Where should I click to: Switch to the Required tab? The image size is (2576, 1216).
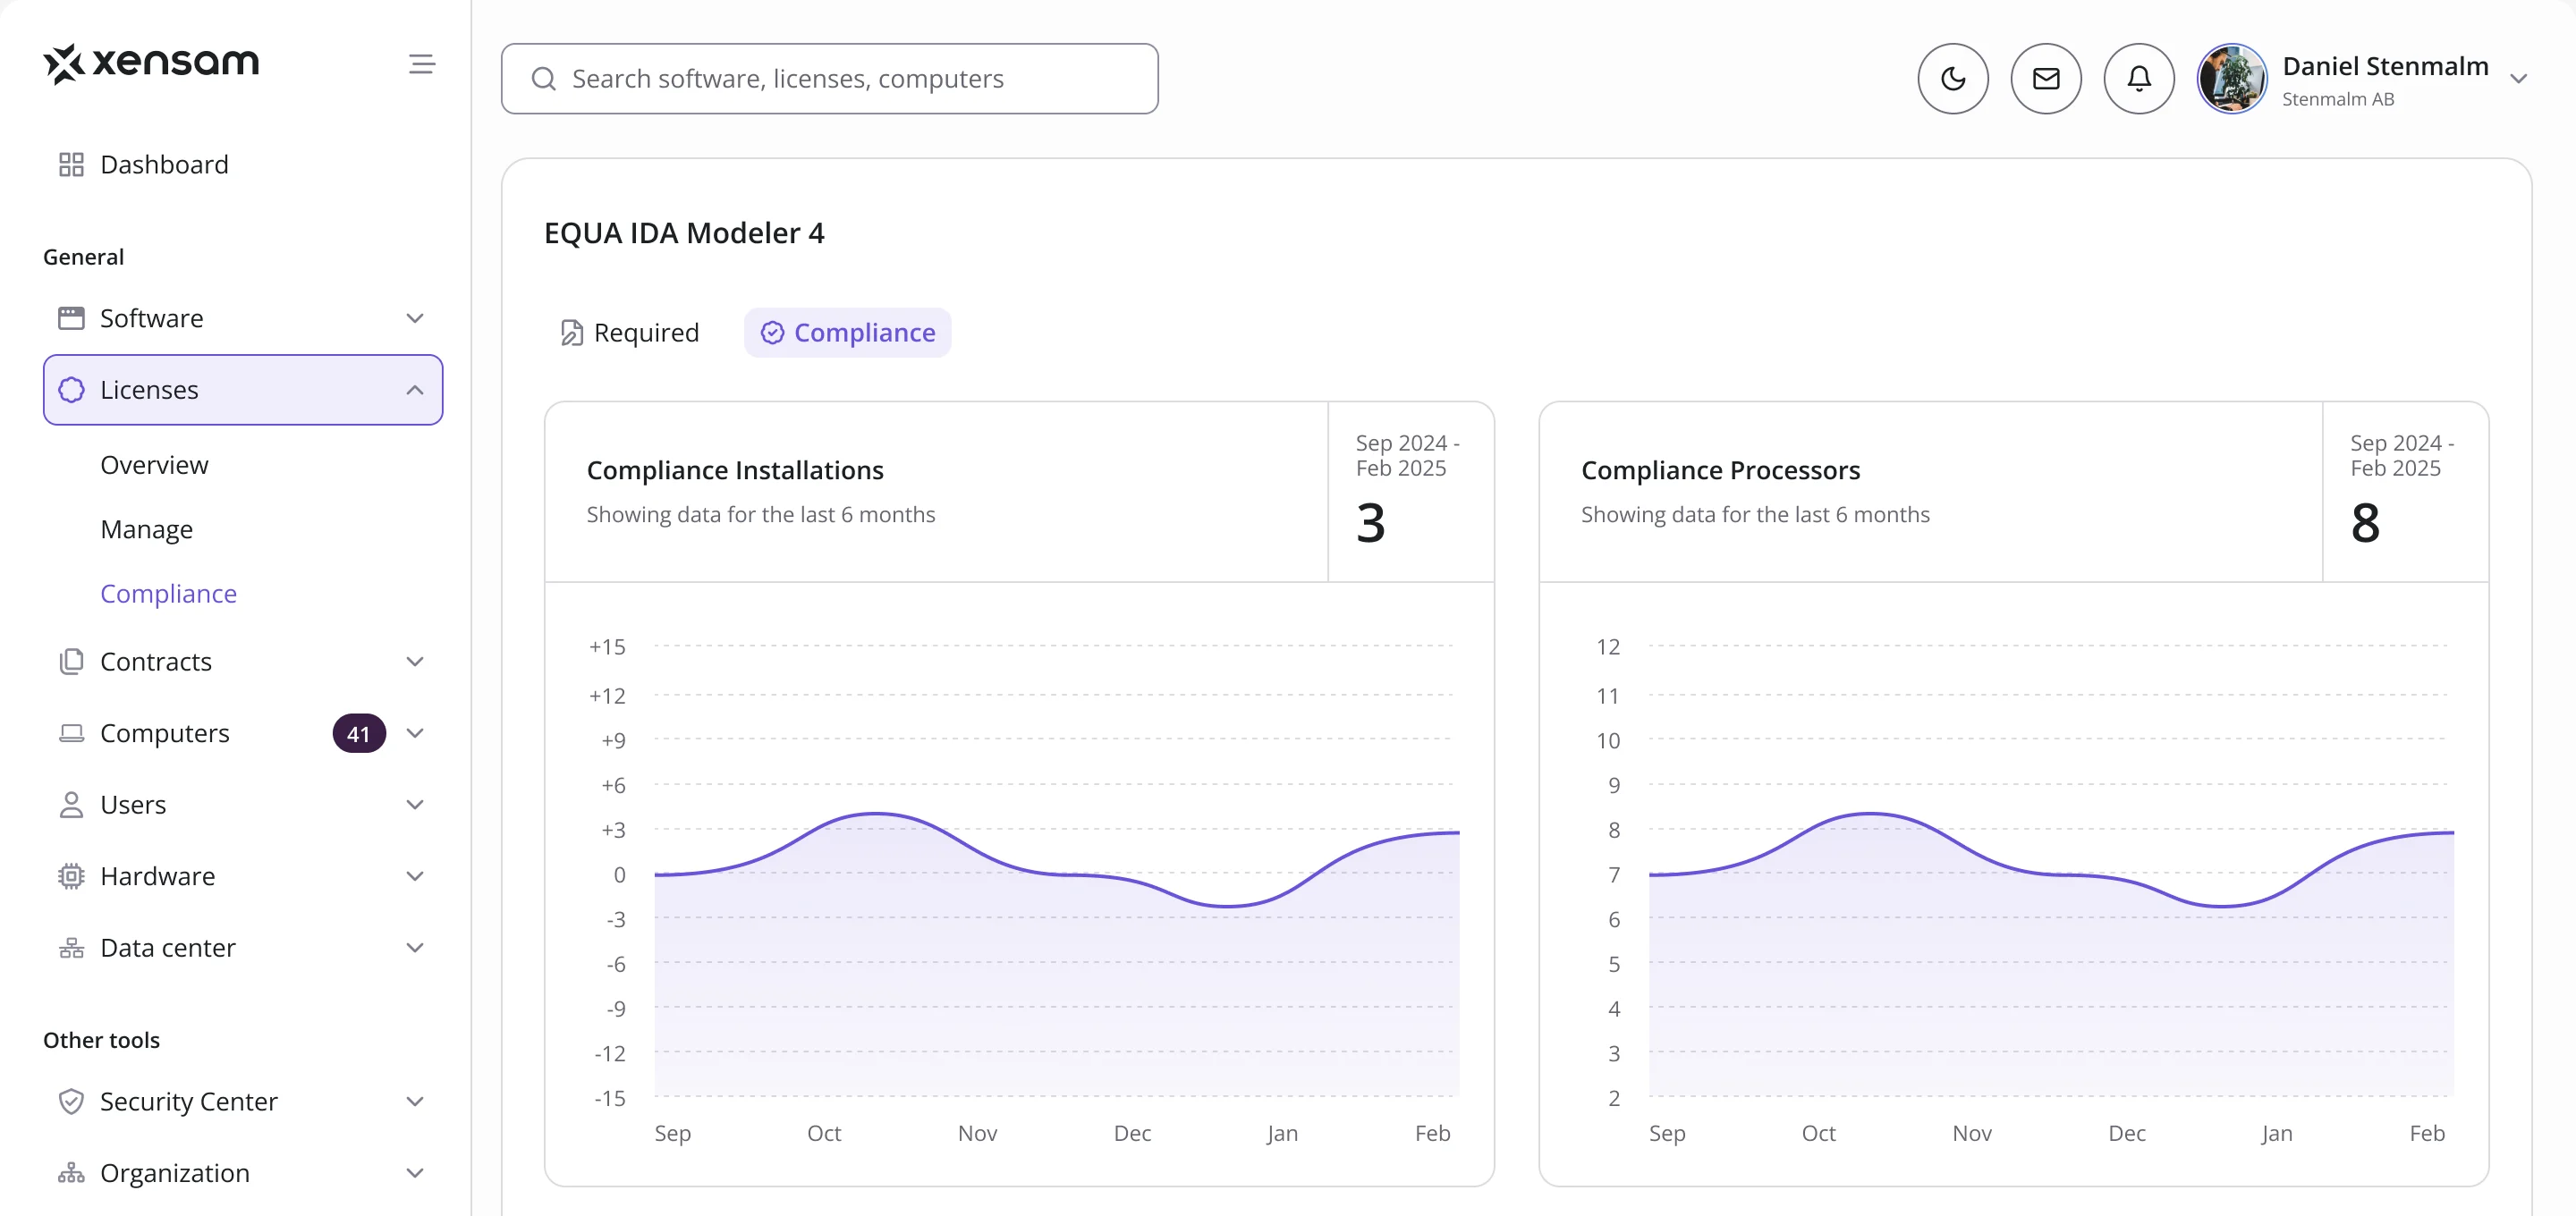tap(629, 333)
